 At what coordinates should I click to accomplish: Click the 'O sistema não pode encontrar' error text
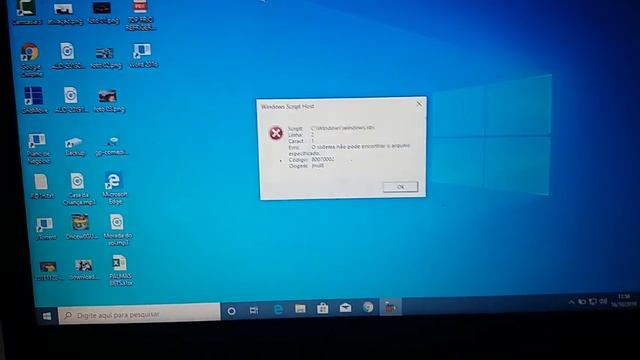pyautogui.click(x=349, y=149)
